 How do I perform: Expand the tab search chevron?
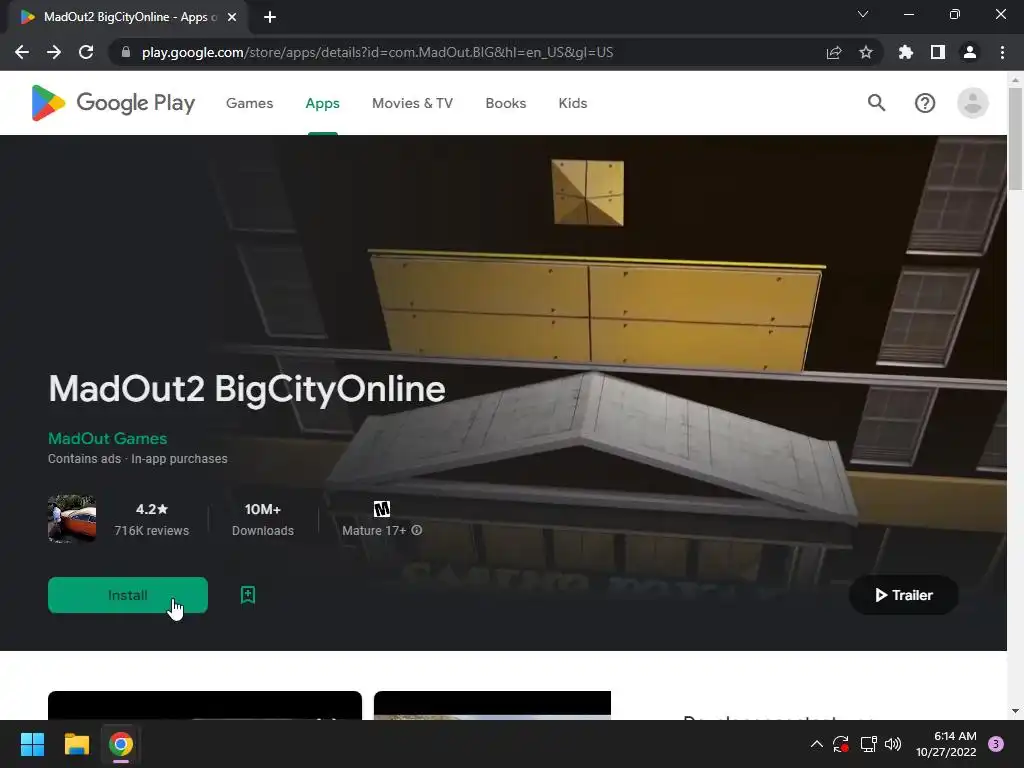coord(863,14)
